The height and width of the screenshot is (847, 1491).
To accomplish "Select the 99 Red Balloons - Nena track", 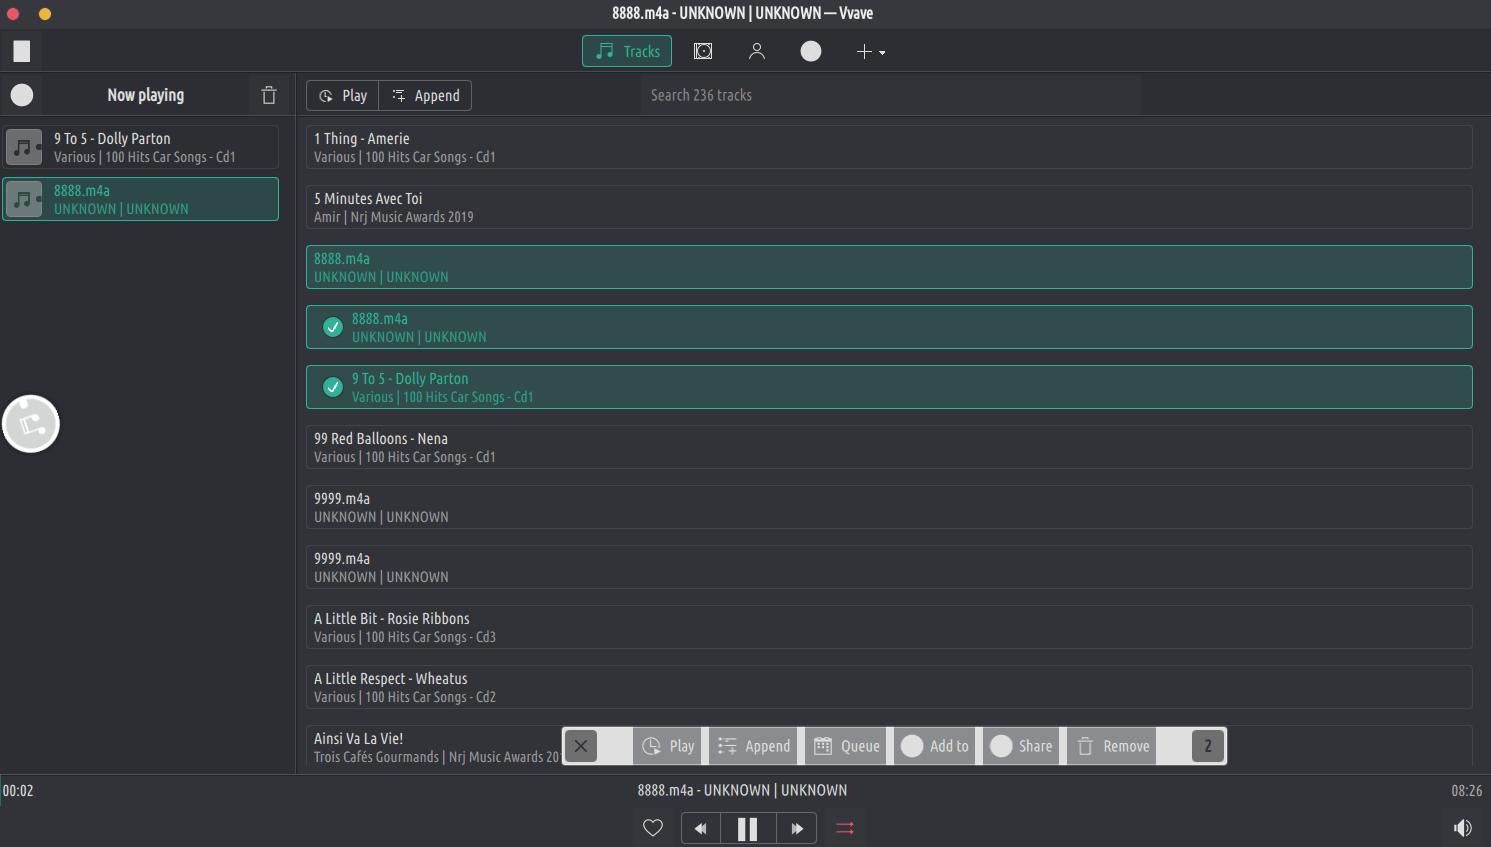I will pos(888,447).
